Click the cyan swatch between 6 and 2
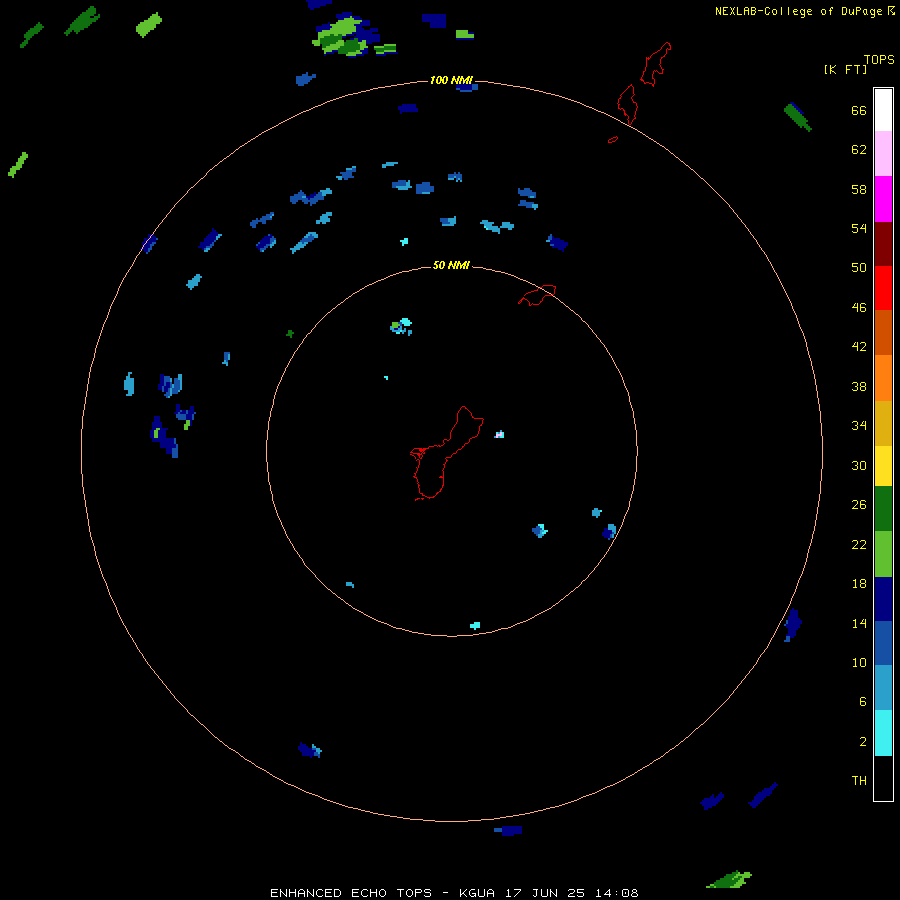The height and width of the screenshot is (900, 900). [x=883, y=733]
